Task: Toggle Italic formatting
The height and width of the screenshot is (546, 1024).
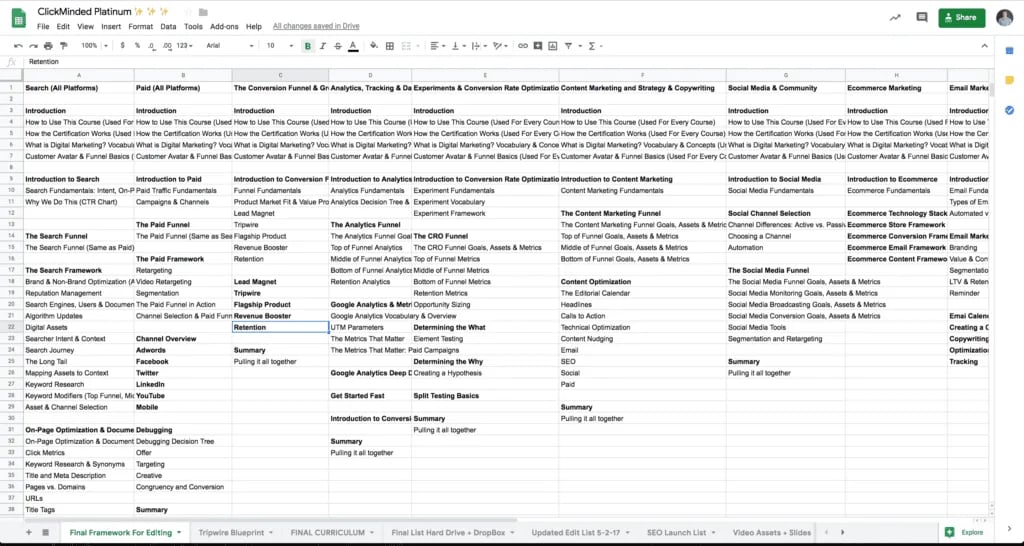Action: (322, 46)
